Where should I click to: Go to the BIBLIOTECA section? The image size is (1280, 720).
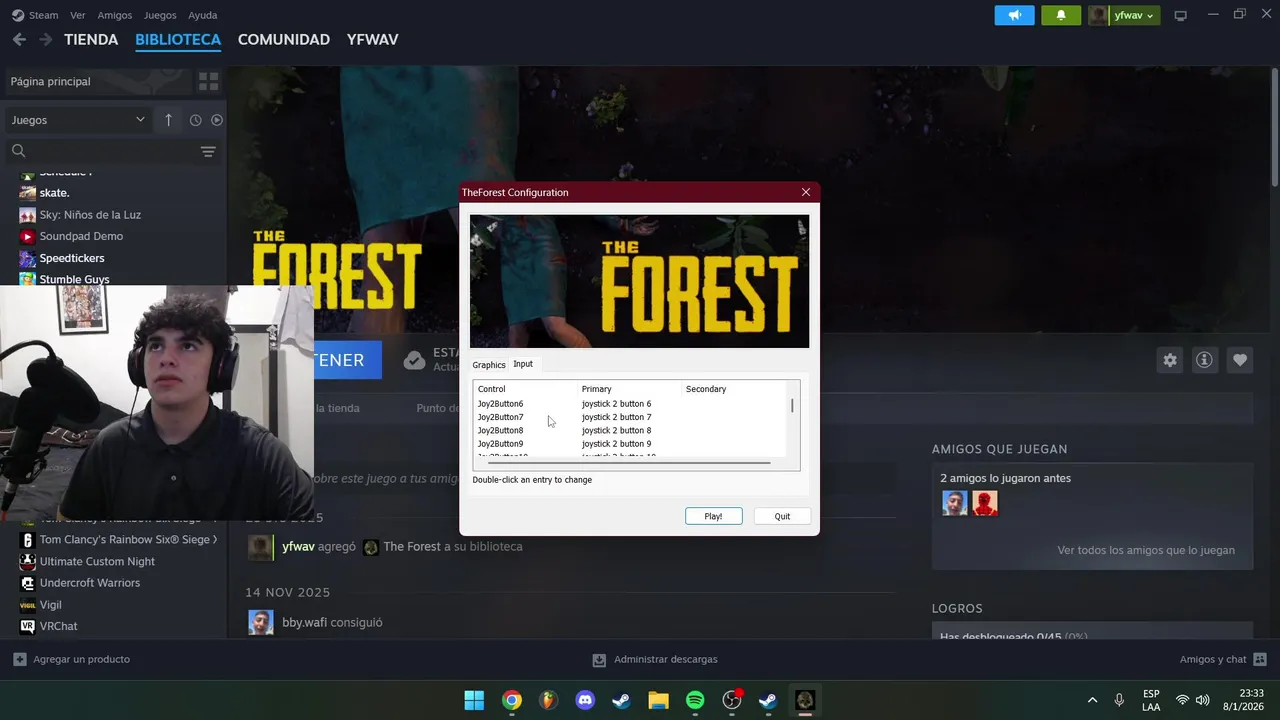[x=178, y=40]
